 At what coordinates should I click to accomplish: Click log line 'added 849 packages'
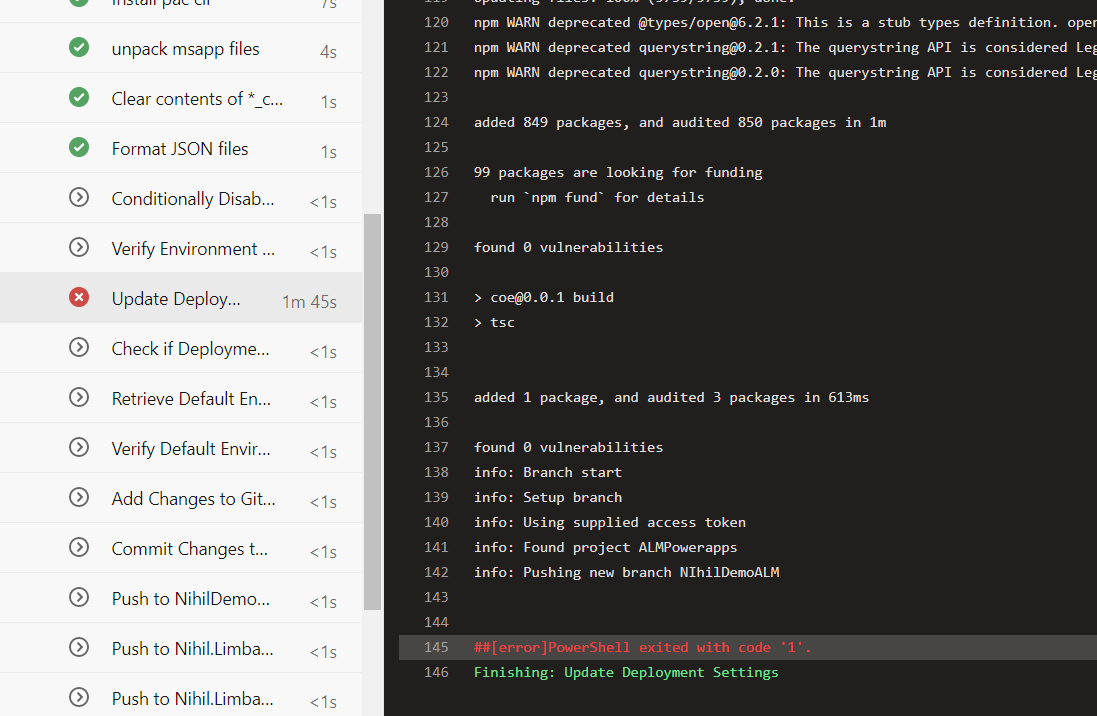(679, 122)
